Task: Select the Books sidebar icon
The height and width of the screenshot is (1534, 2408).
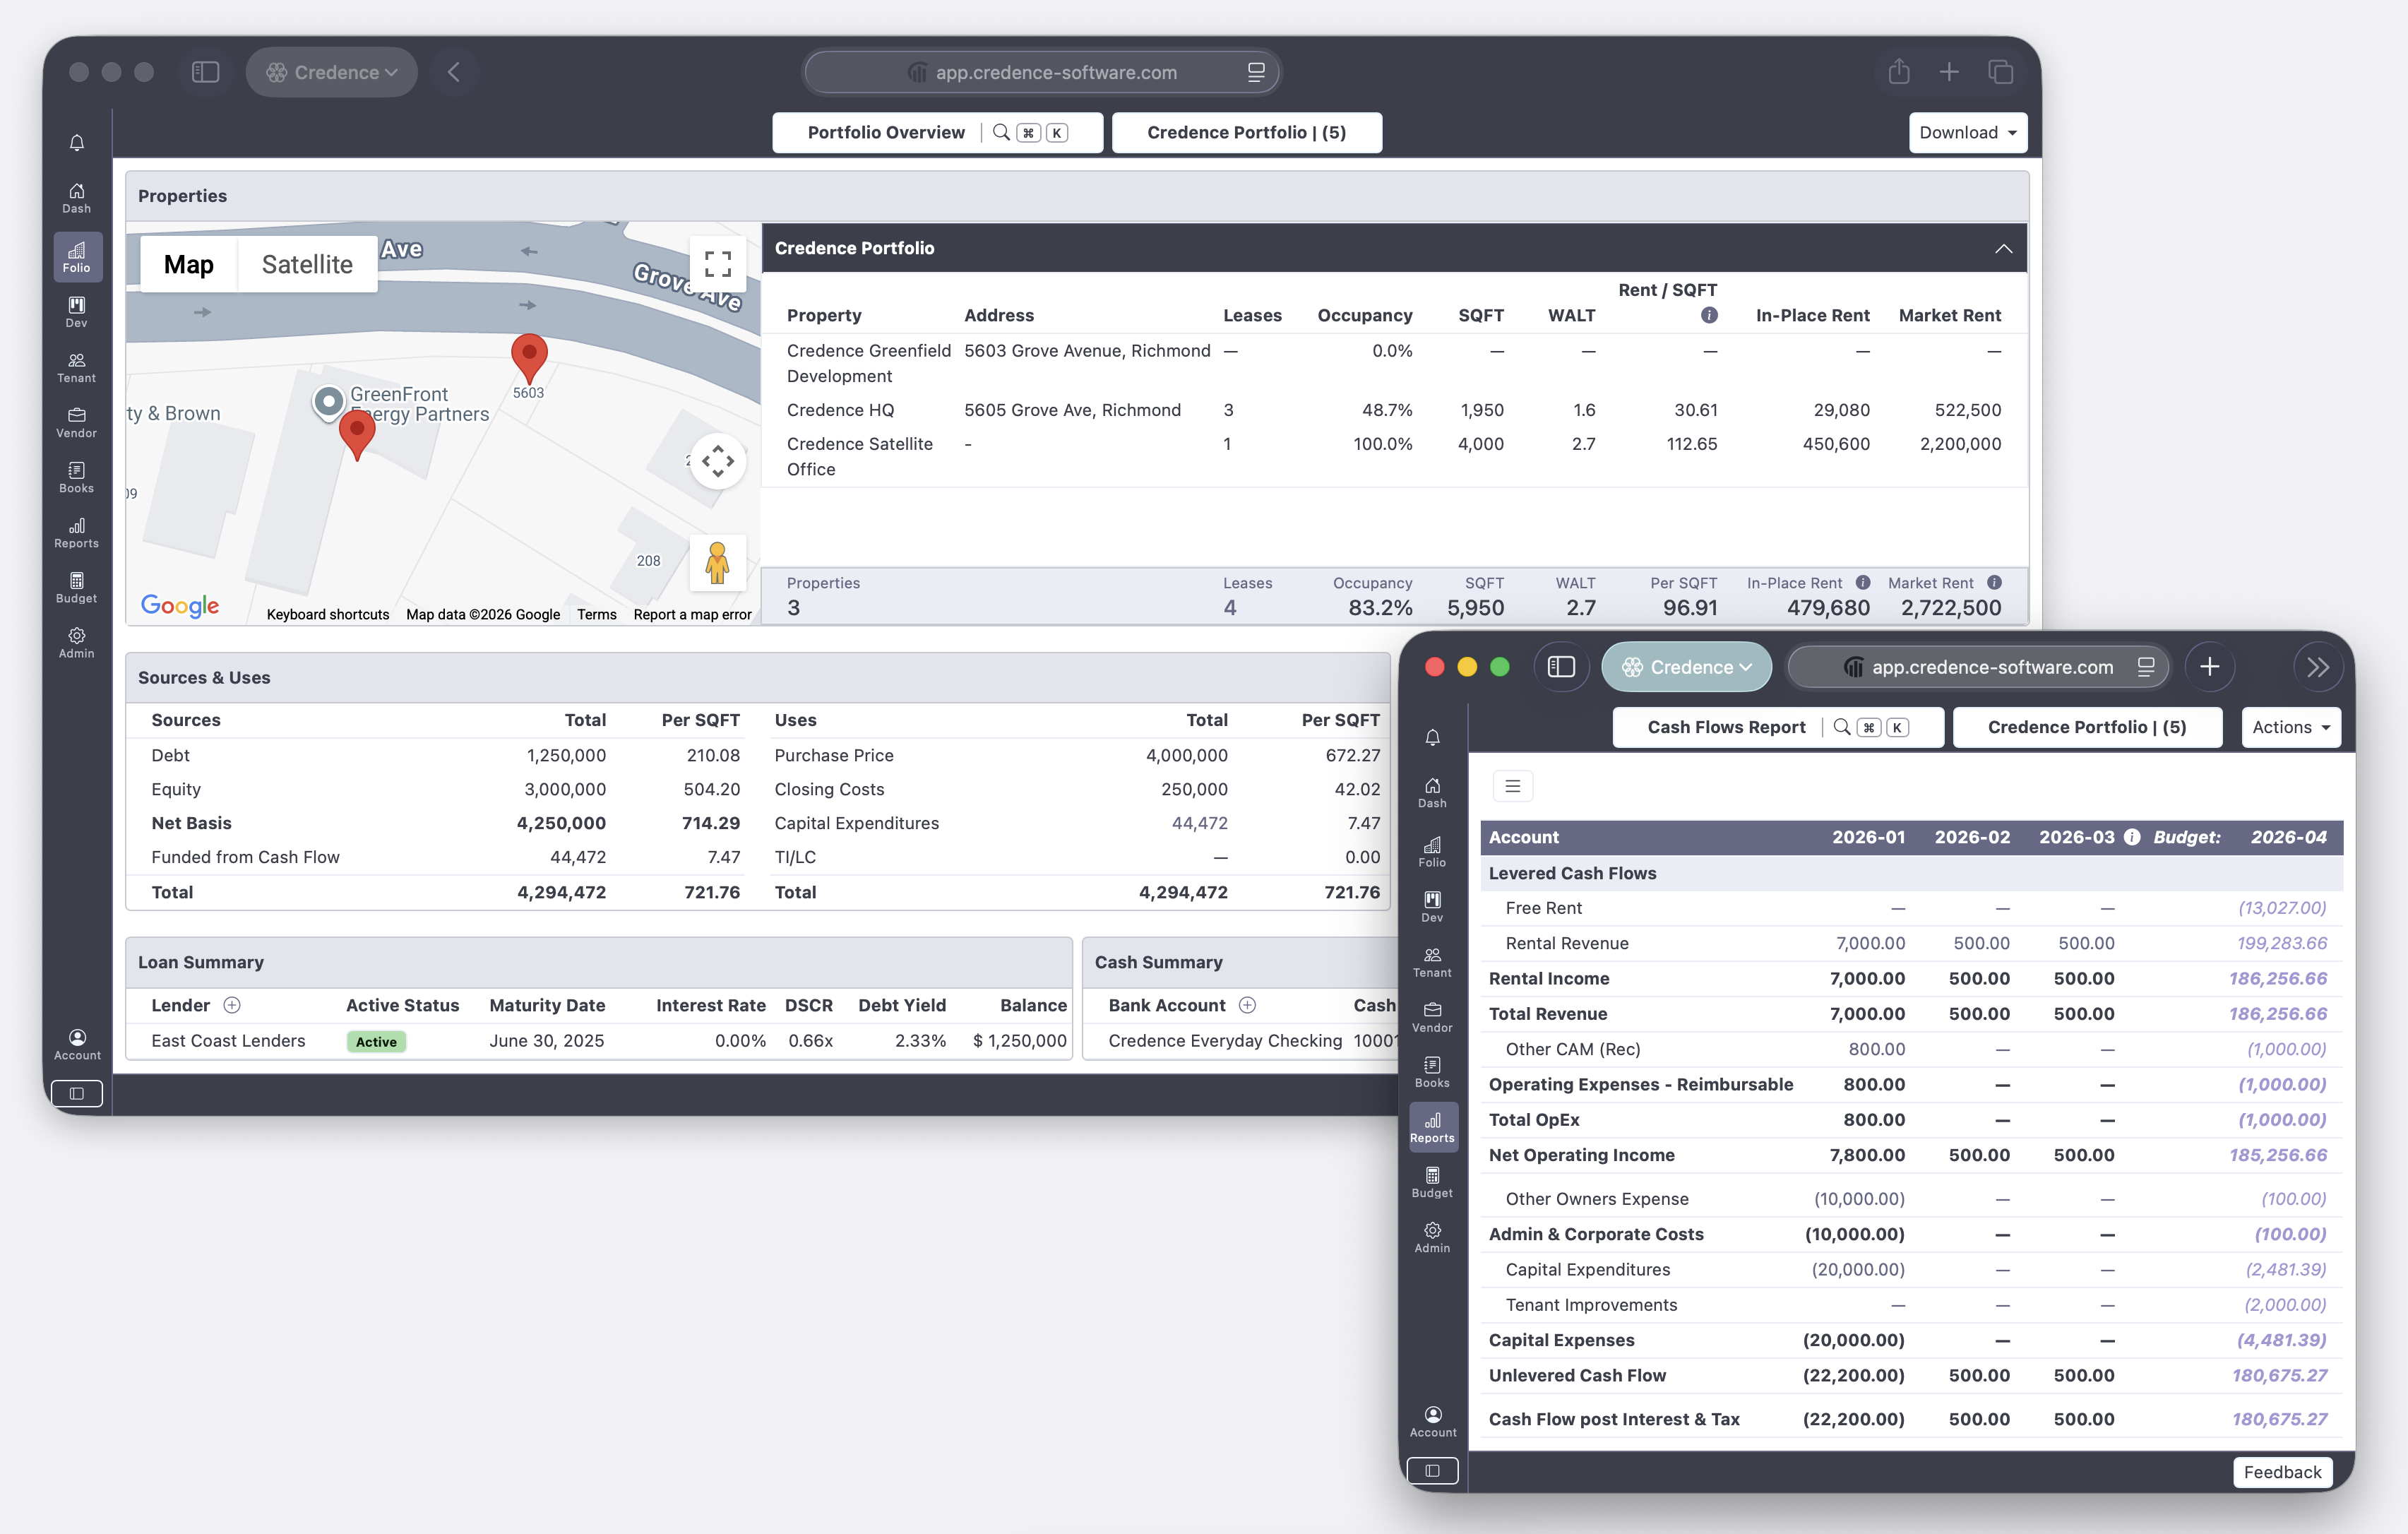Action: pos(76,478)
